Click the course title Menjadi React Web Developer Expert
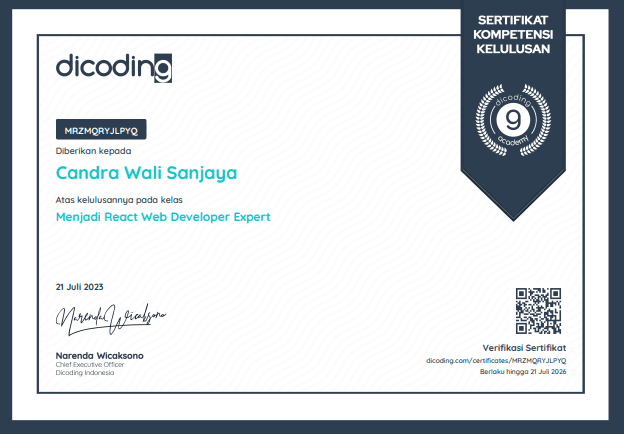This screenshot has height=434, width=624. (x=163, y=217)
